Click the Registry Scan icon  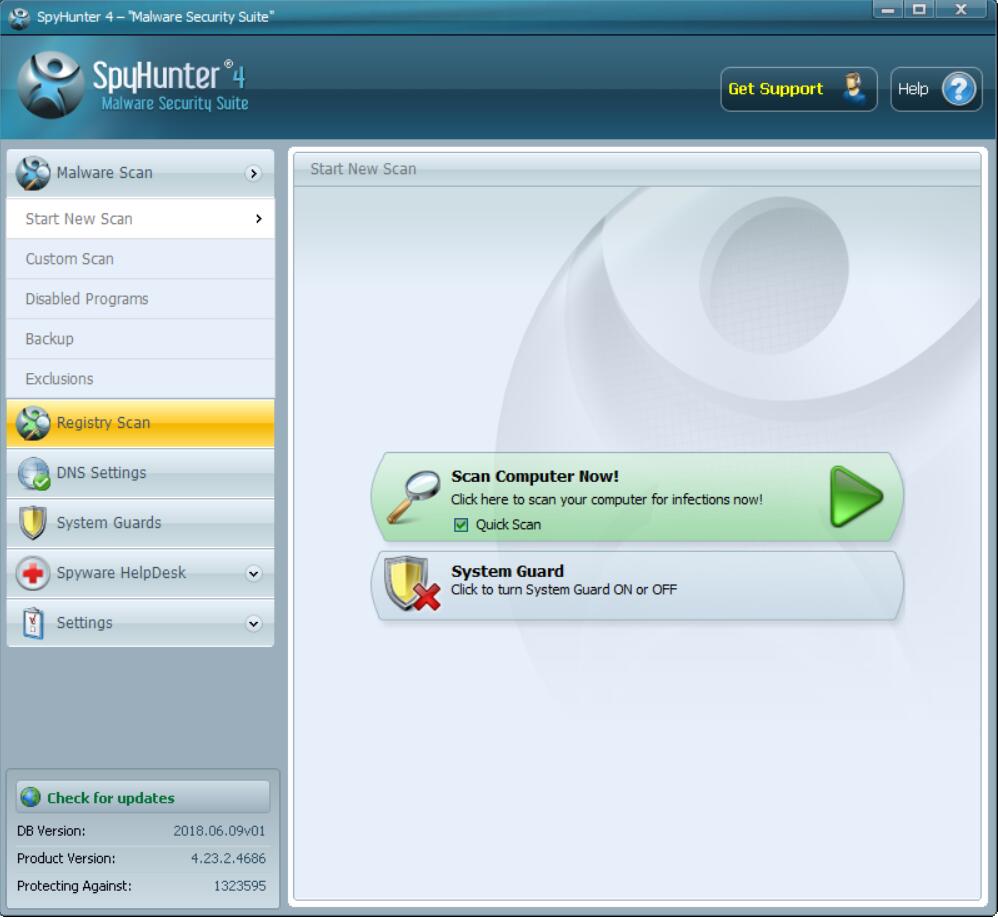click(x=32, y=423)
